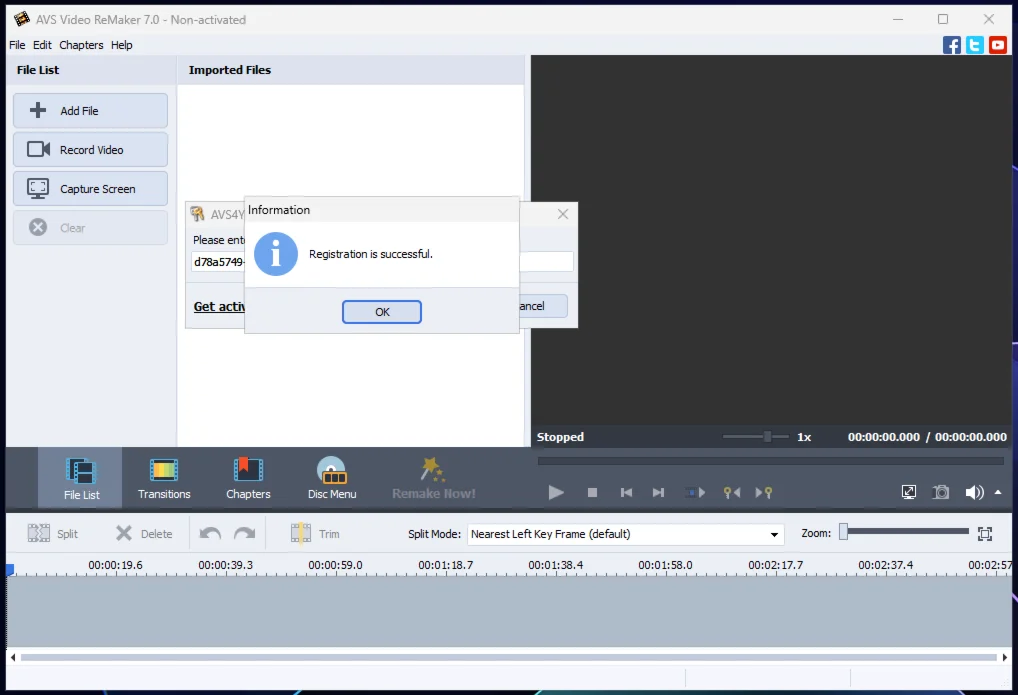1018x695 pixels.
Task: Jump to the next frame
Action: 658,492
